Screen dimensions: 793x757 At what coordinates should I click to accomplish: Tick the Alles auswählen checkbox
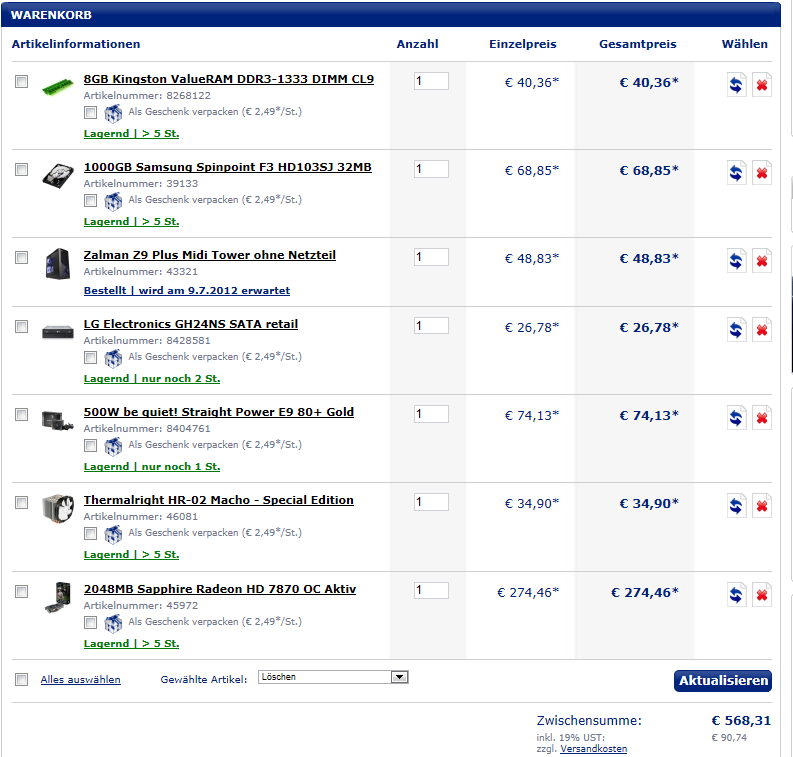pyautogui.click(x=21, y=679)
